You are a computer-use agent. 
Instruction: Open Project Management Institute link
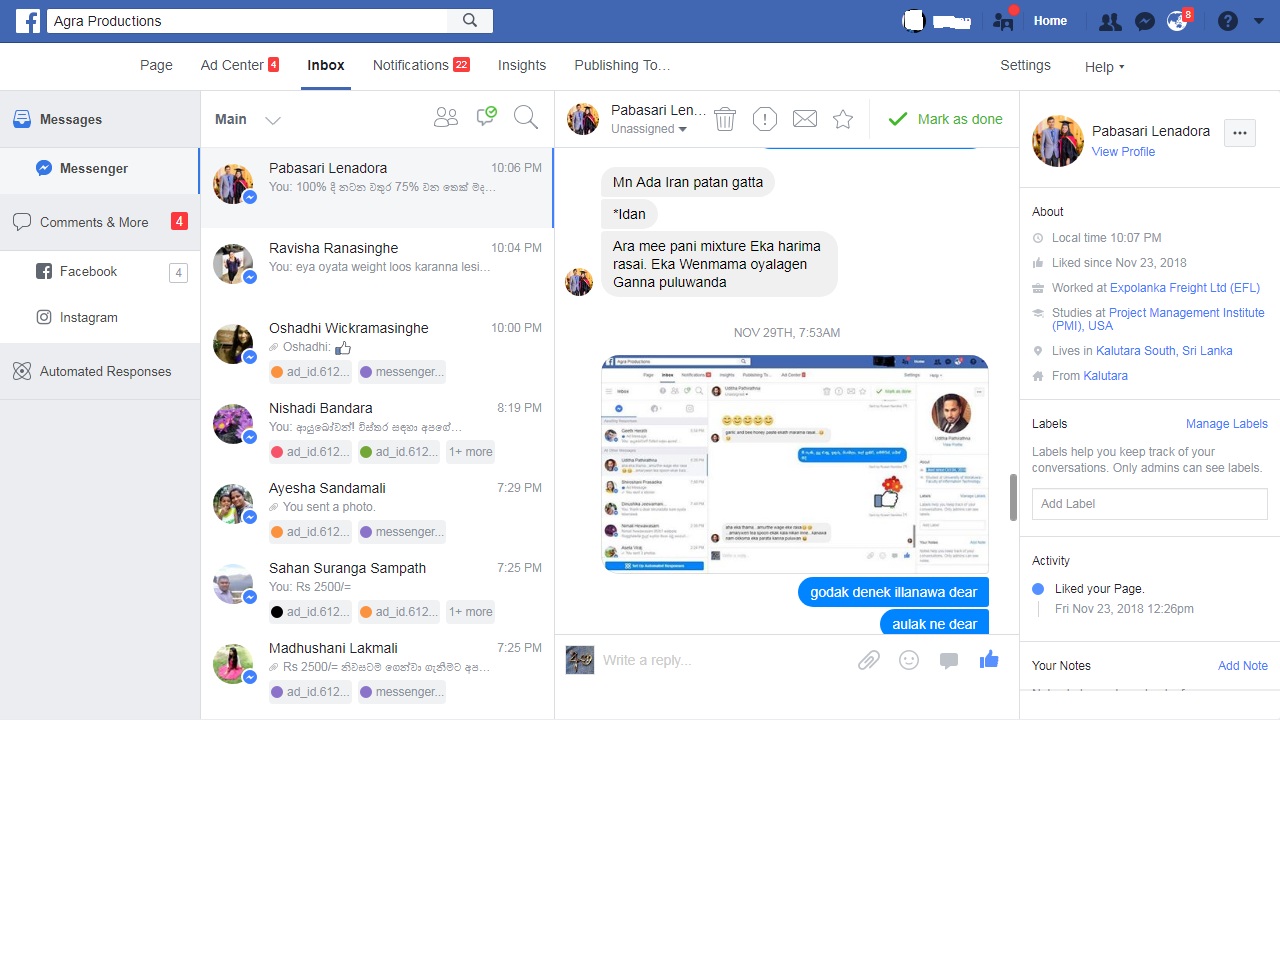1158,319
